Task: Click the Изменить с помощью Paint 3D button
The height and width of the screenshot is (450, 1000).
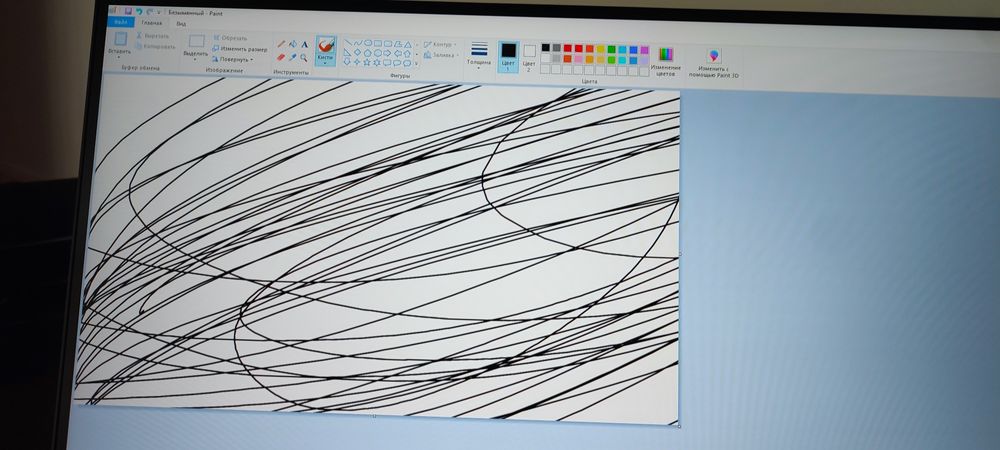Action: coord(714,64)
